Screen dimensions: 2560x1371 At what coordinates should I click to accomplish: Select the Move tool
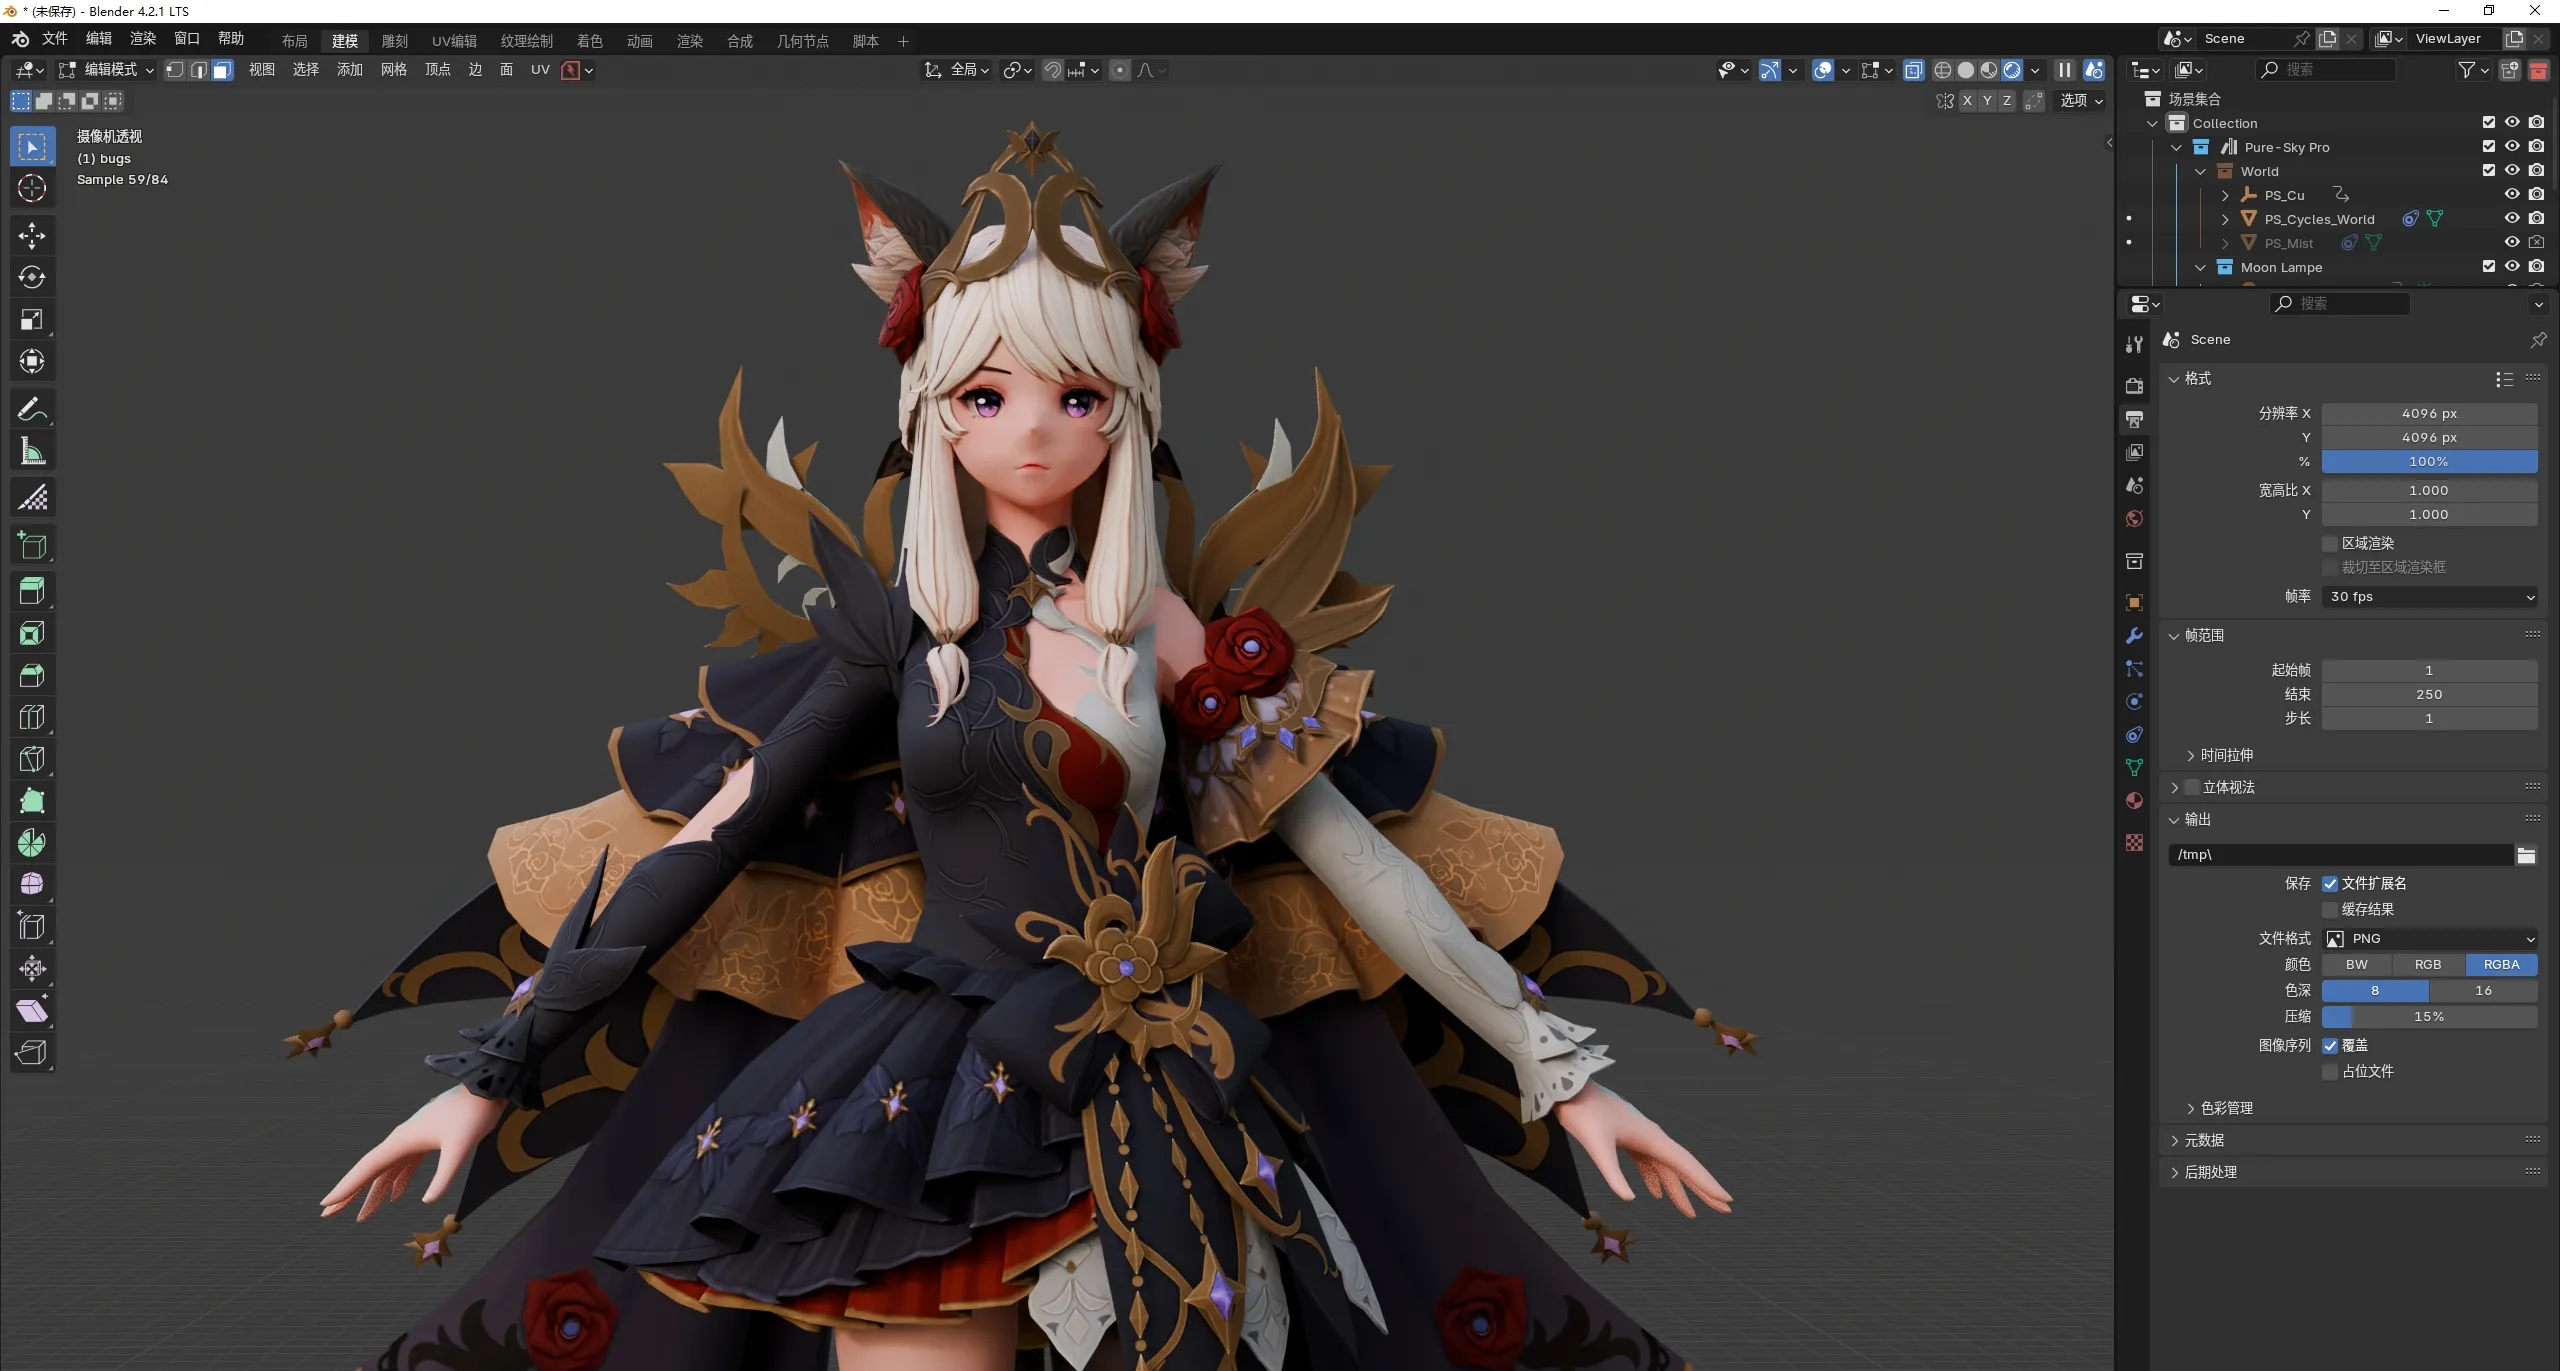pos(32,236)
